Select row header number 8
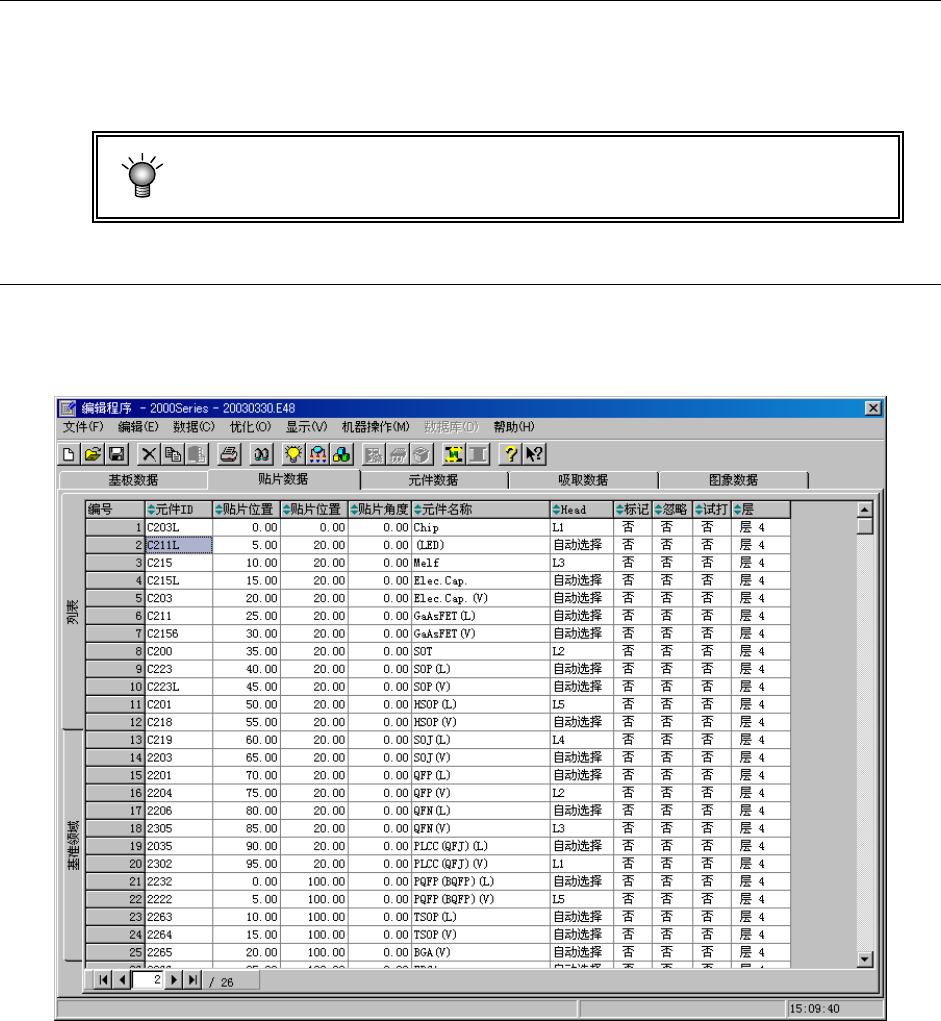The height and width of the screenshot is (1021, 941). (115, 651)
